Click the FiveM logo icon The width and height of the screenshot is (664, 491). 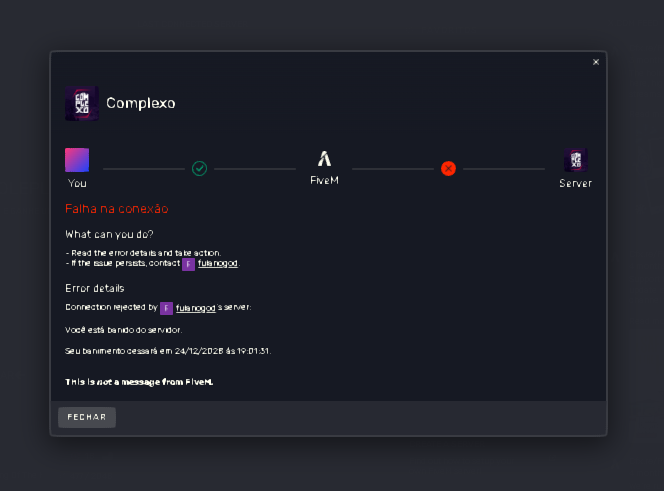[324, 159]
